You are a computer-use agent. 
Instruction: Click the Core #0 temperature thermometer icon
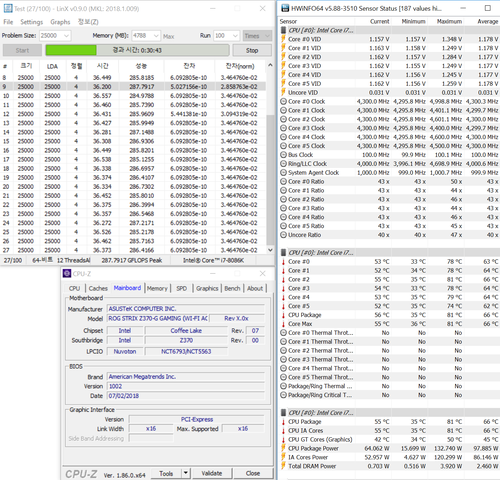click(x=283, y=262)
